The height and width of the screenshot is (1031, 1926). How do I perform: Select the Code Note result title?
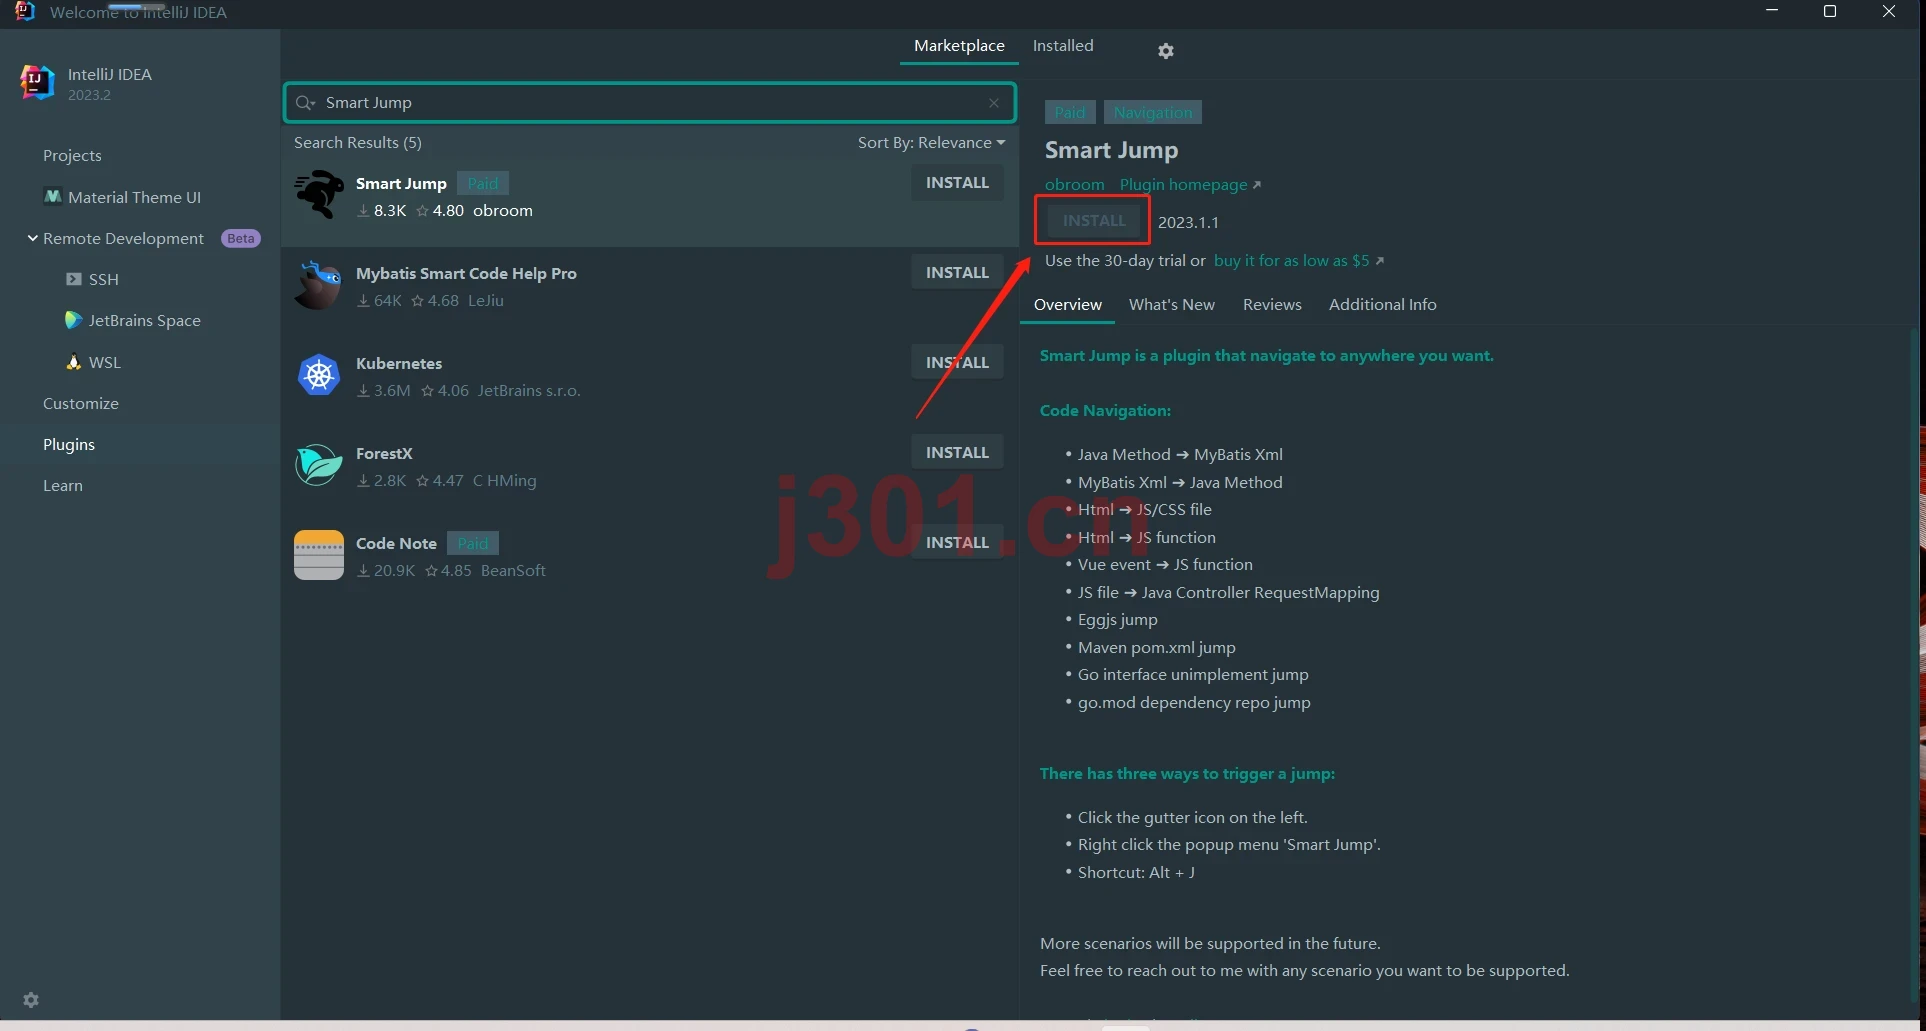click(396, 544)
